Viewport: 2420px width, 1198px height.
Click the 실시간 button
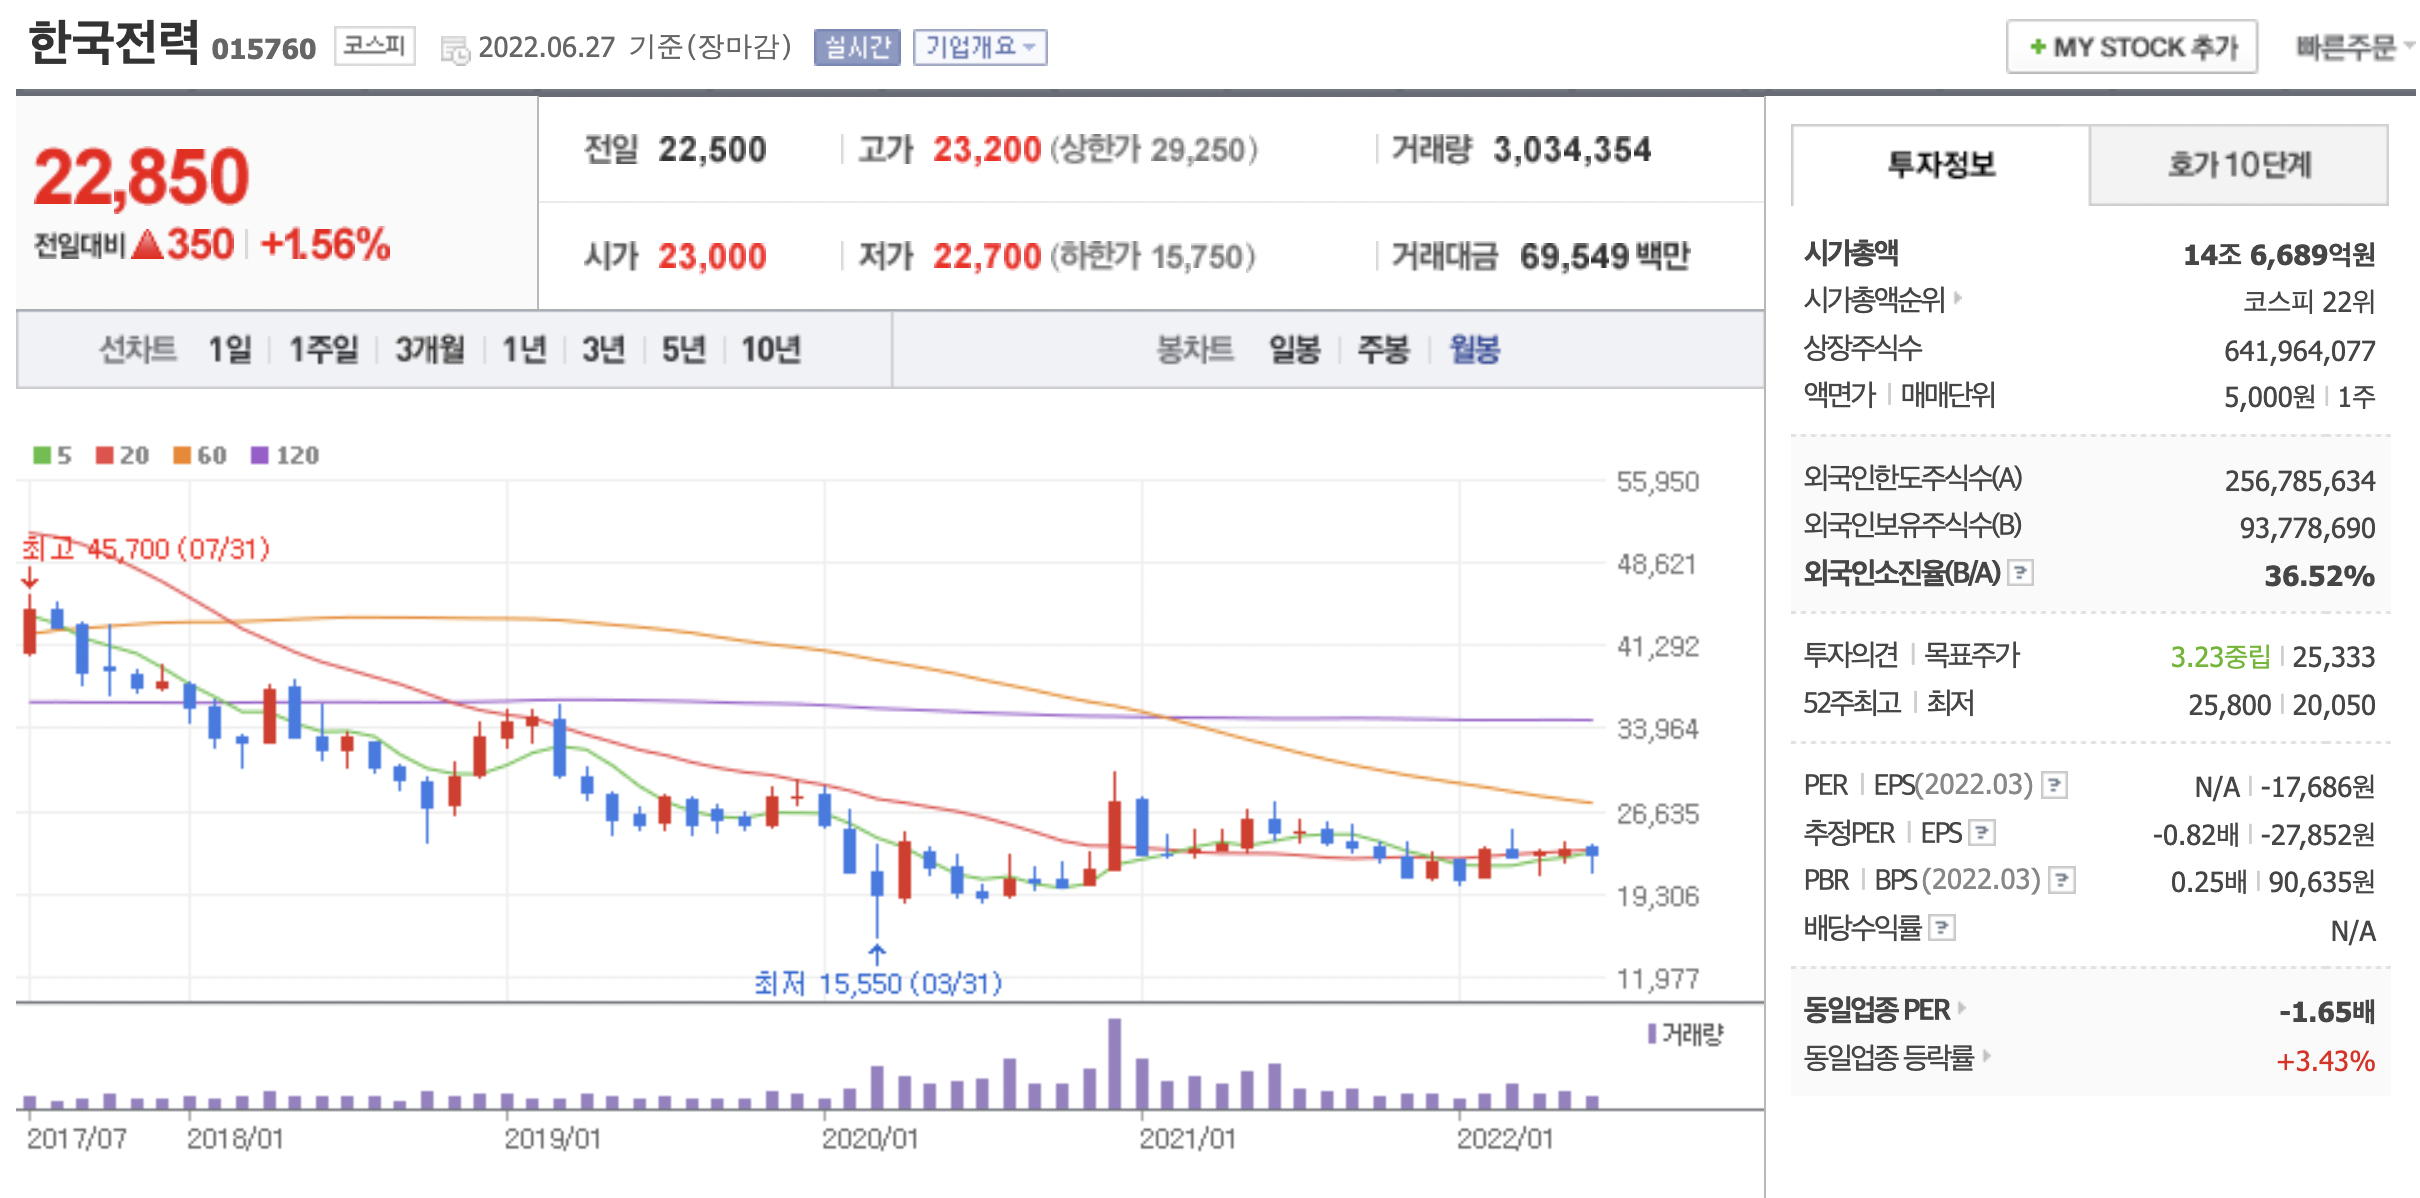857,47
